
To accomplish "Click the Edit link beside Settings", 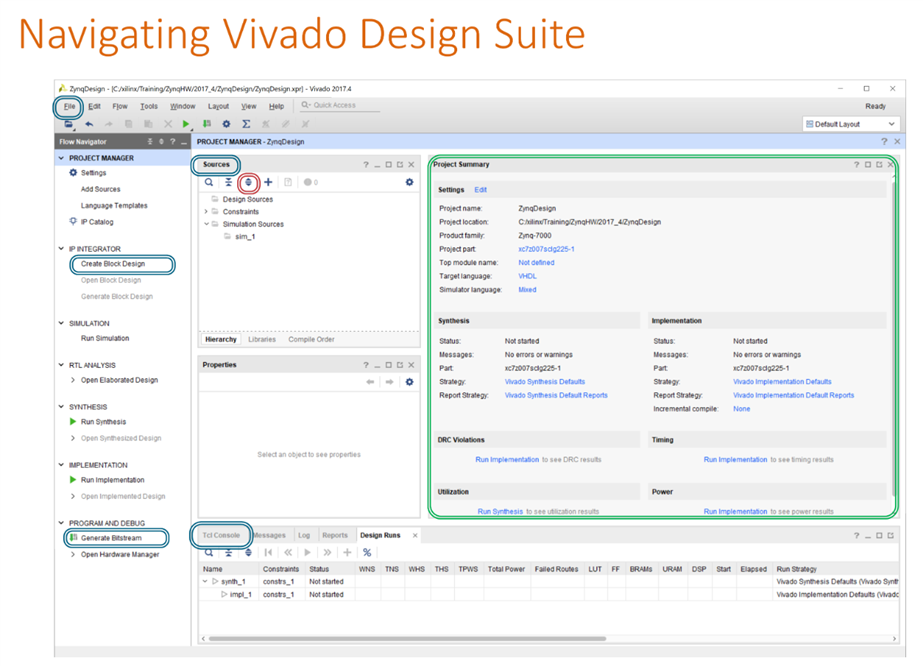I will (x=480, y=190).
